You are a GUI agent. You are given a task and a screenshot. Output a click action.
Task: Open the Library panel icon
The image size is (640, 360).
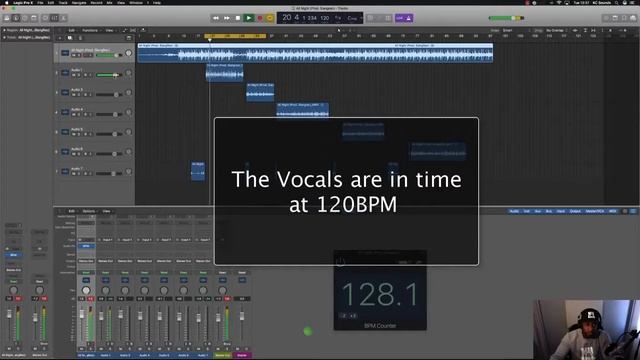click(x=7, y=18)
